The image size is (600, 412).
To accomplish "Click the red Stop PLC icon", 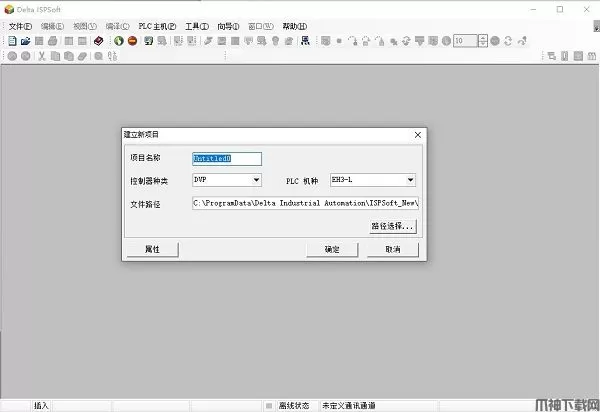I will [132, 41].
